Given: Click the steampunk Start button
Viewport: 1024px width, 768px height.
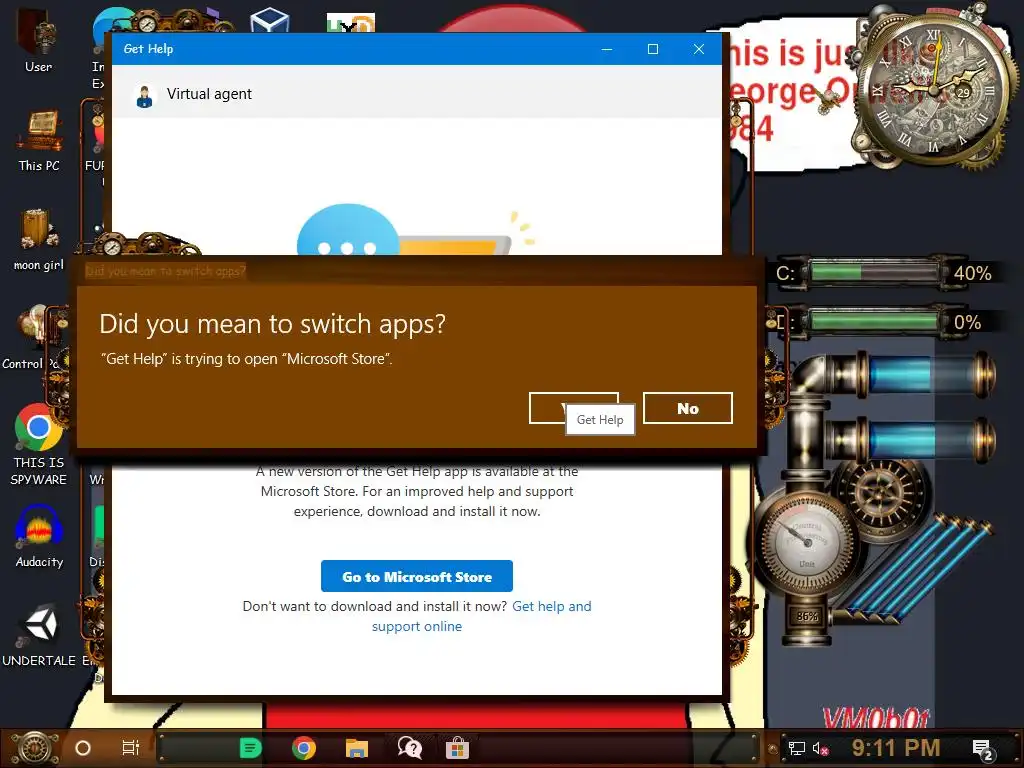Looking at the screenshot, I should point(35,748).
